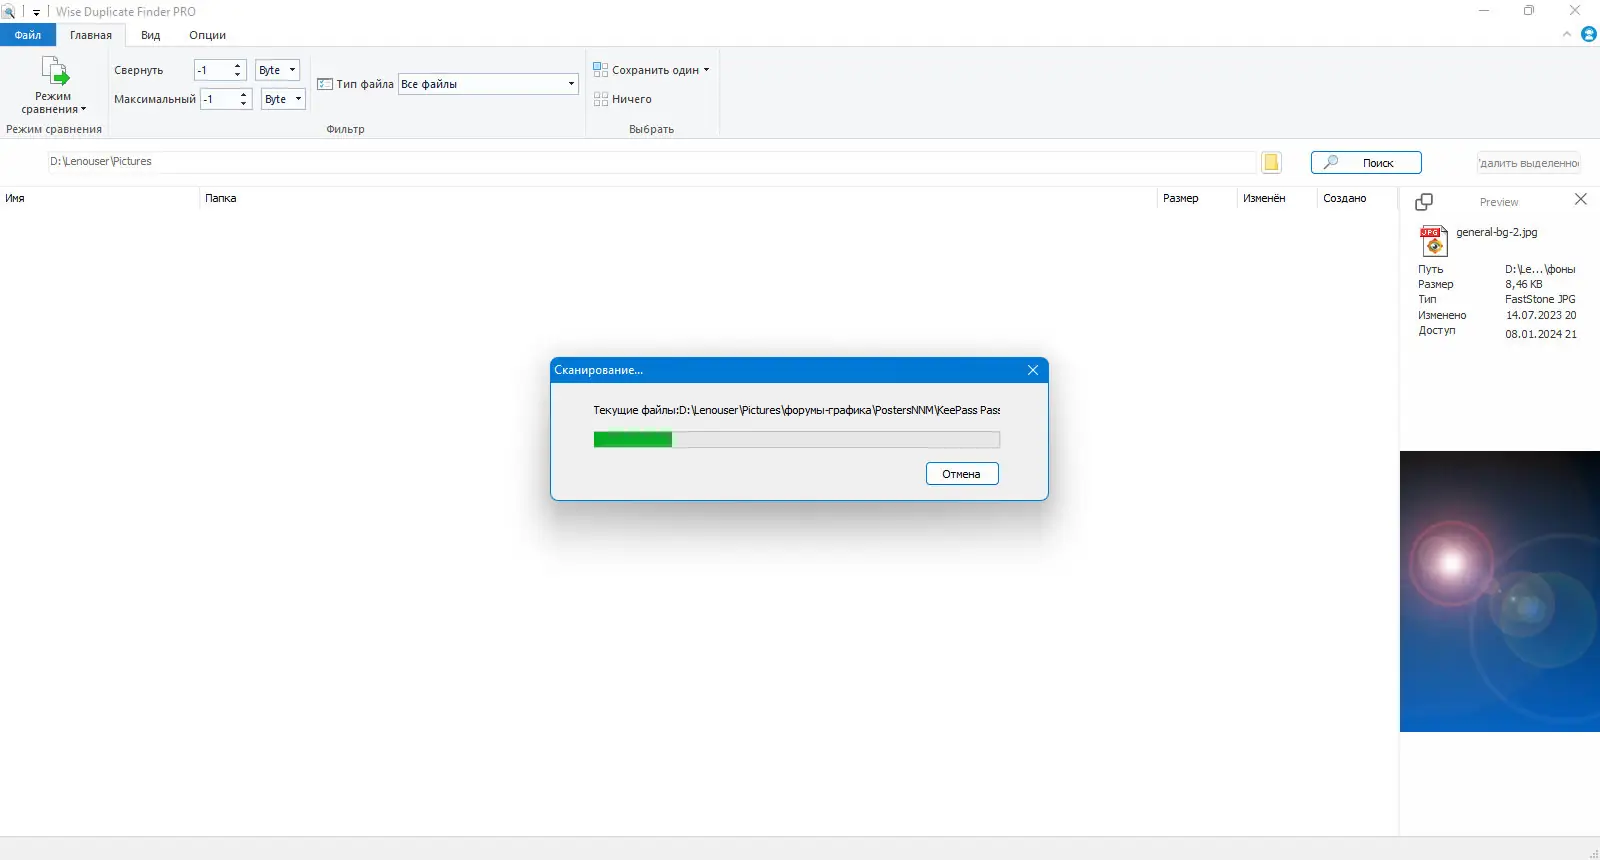Click Отмена to cancel scanning
The width and height of the screenshot is (1600, 860).
(962, 474)
